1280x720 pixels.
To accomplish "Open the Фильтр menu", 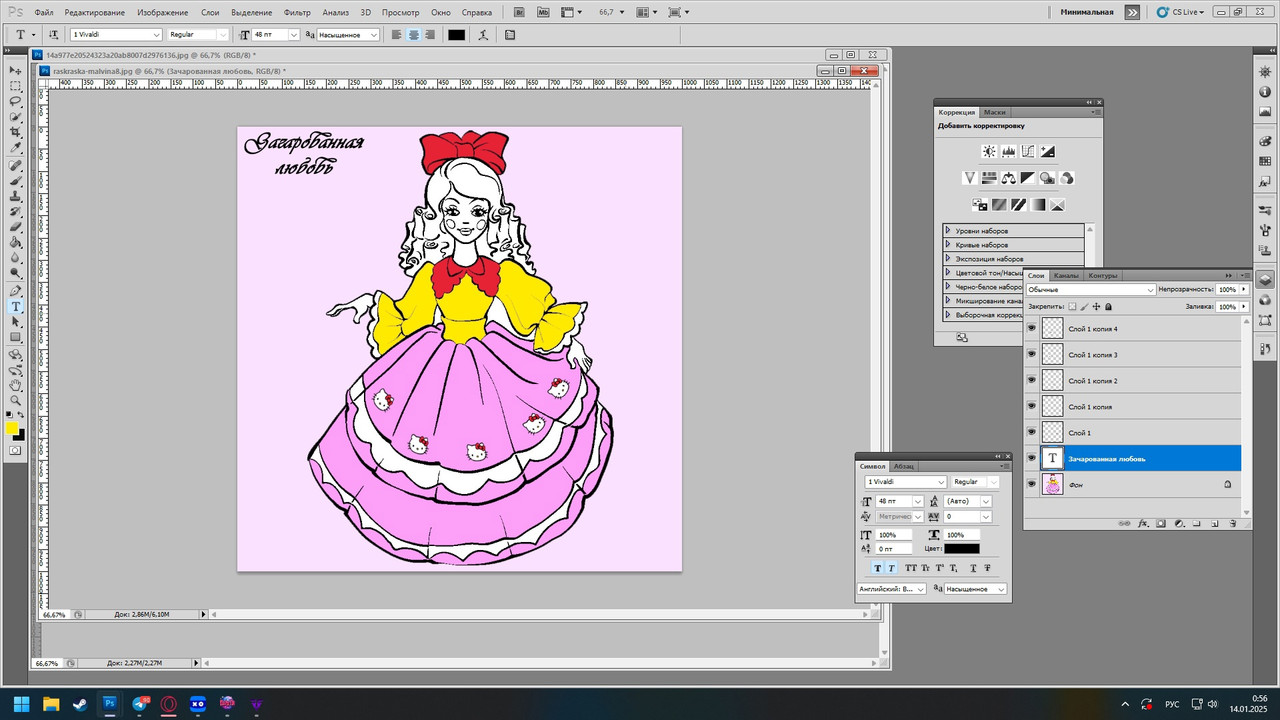I will pyautogui.click(x=297, y=12).
